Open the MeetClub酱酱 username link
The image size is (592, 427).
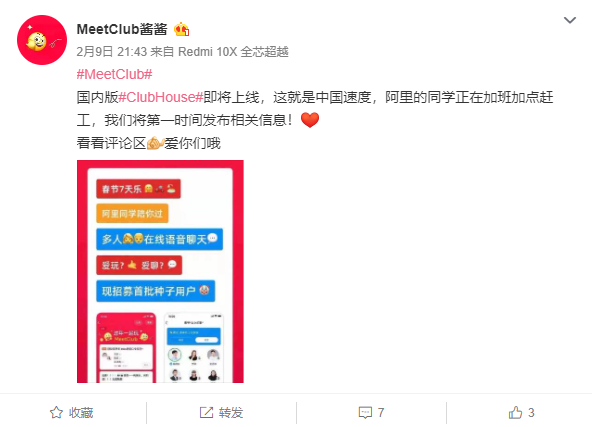(x=122, y=29)
